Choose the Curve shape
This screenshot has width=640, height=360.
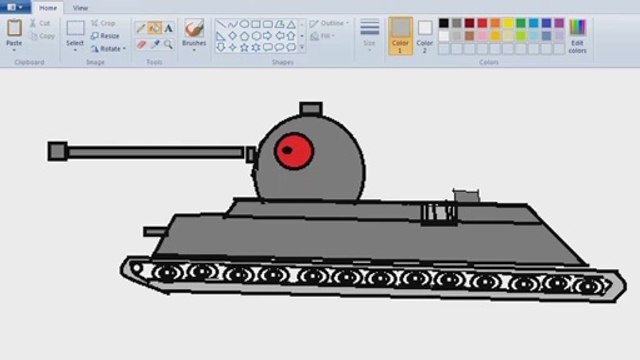click(232, 24)
